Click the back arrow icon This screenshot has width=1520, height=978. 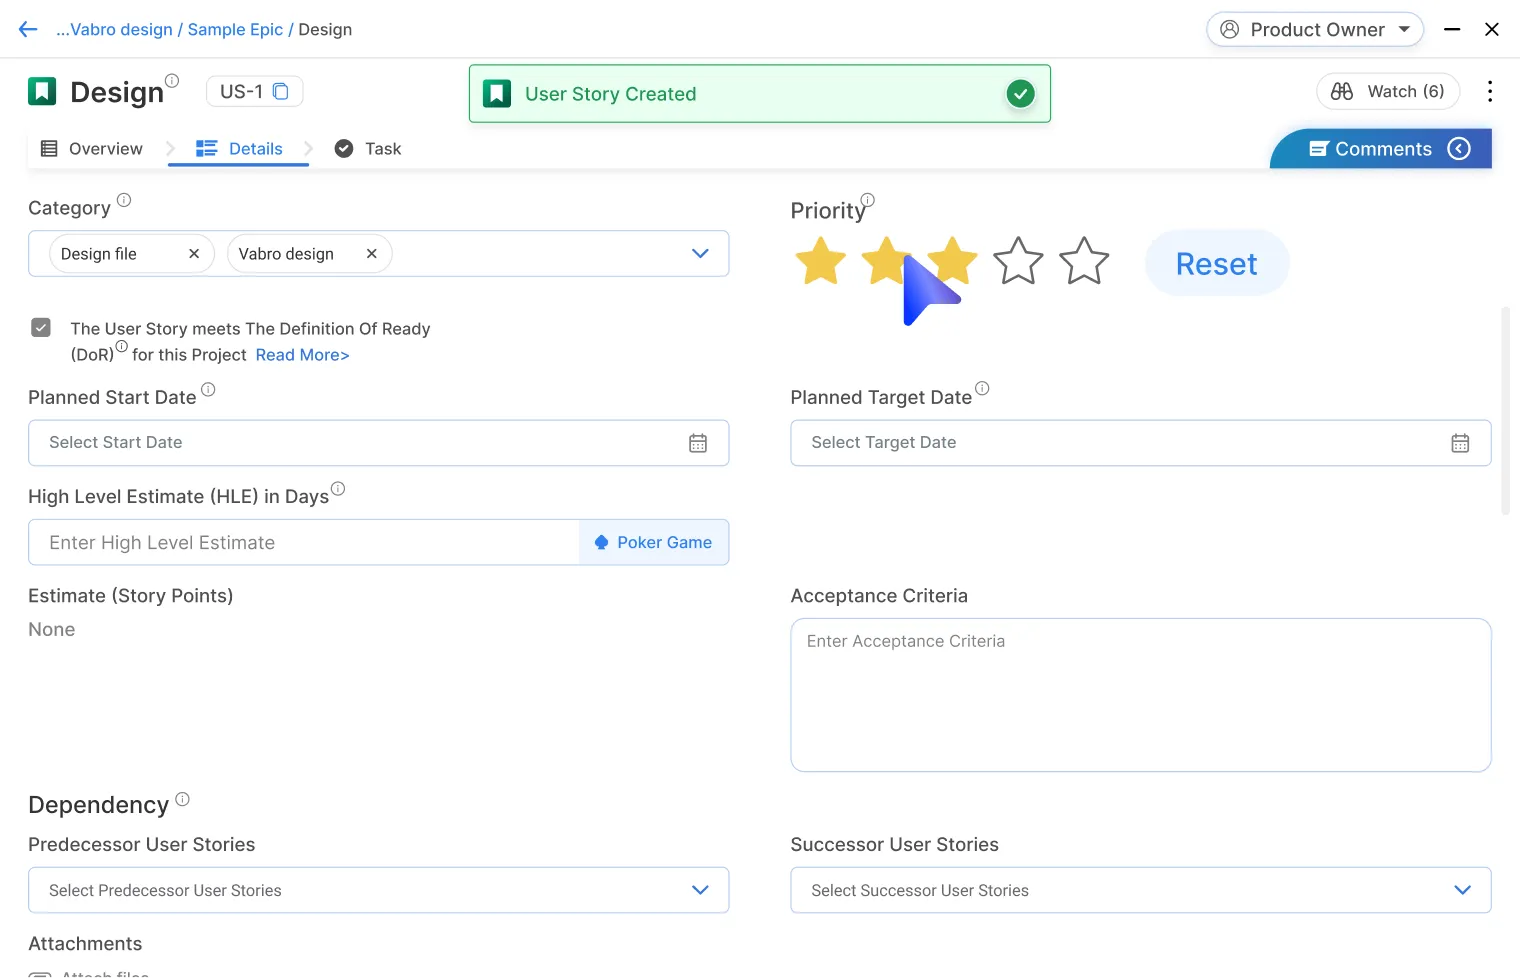28,30
